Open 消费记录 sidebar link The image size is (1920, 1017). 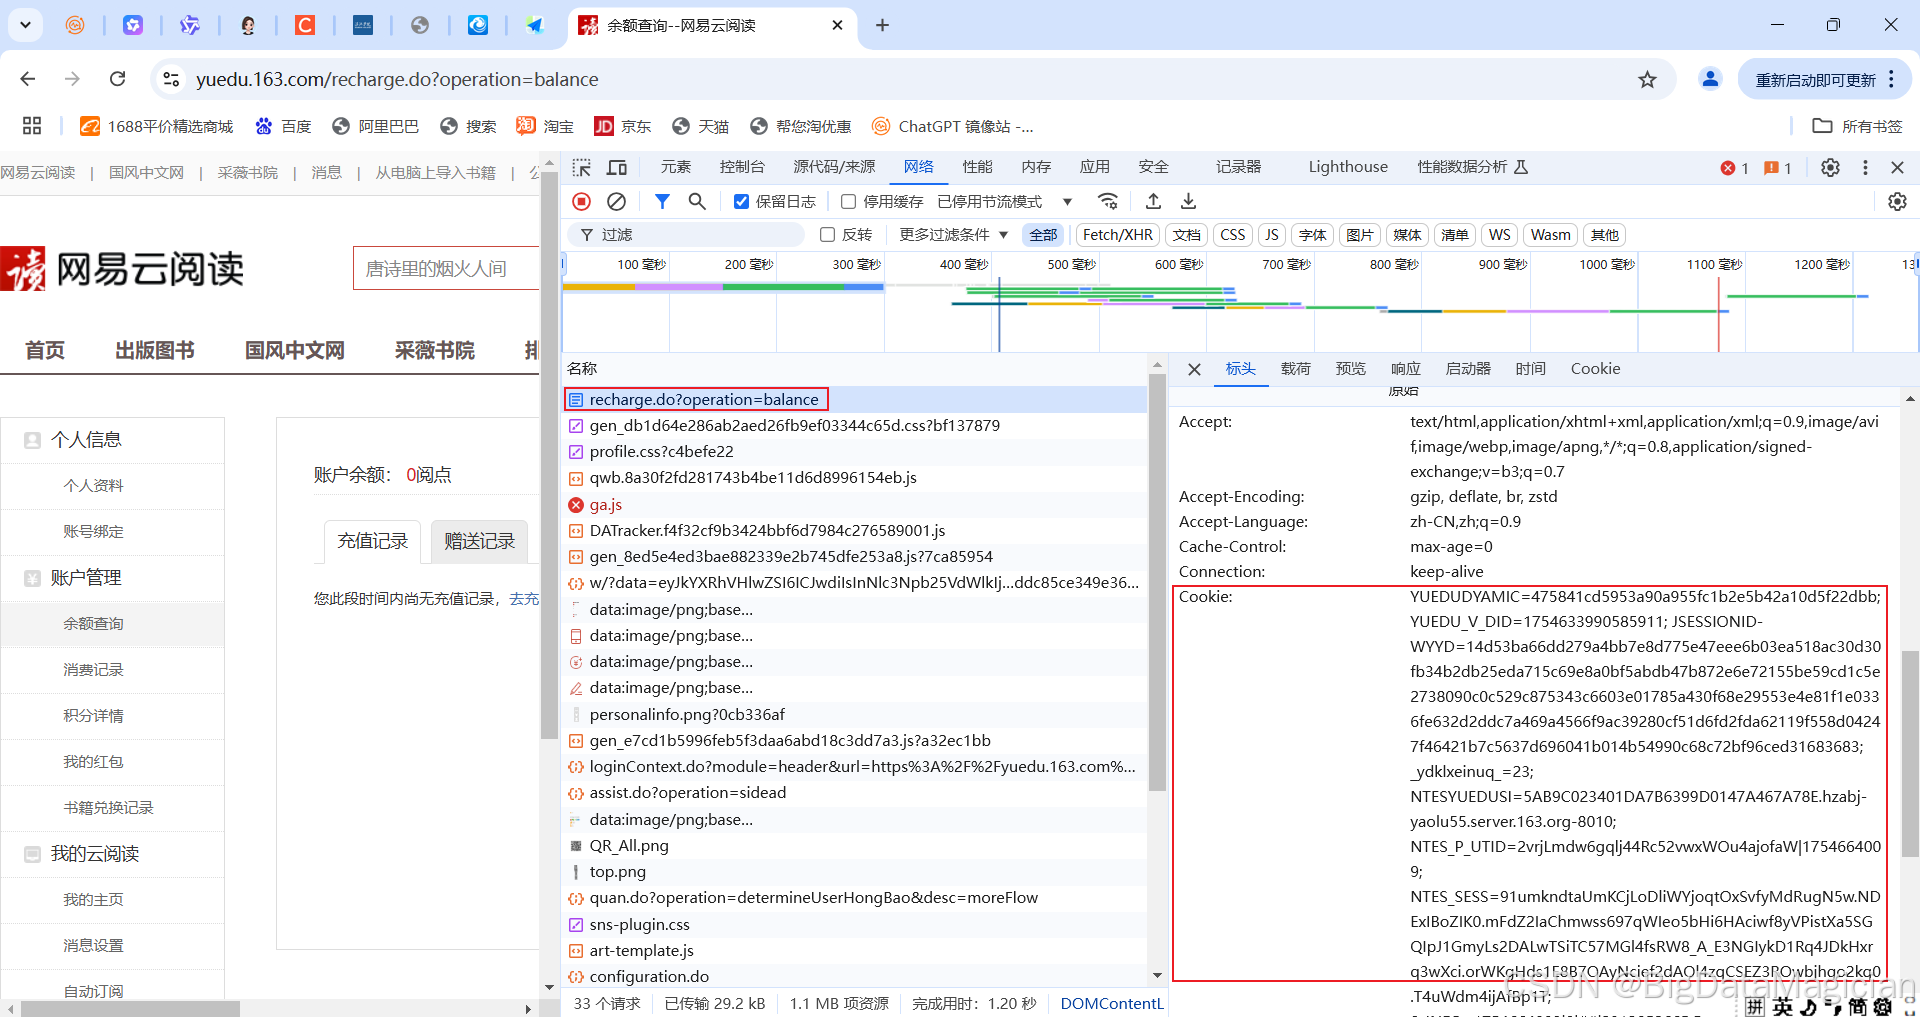tap(93, 670)
